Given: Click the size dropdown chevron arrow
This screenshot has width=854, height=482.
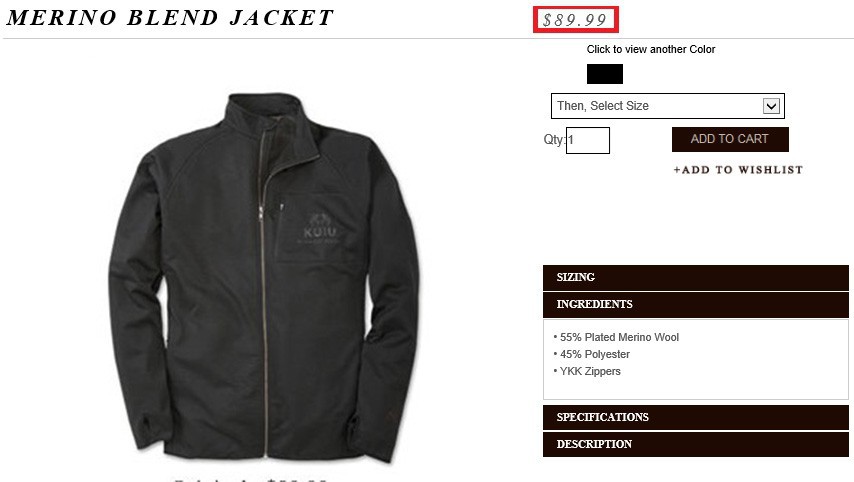Looking at the screenshot, I should pyautogui.click(x=771, y=106).
